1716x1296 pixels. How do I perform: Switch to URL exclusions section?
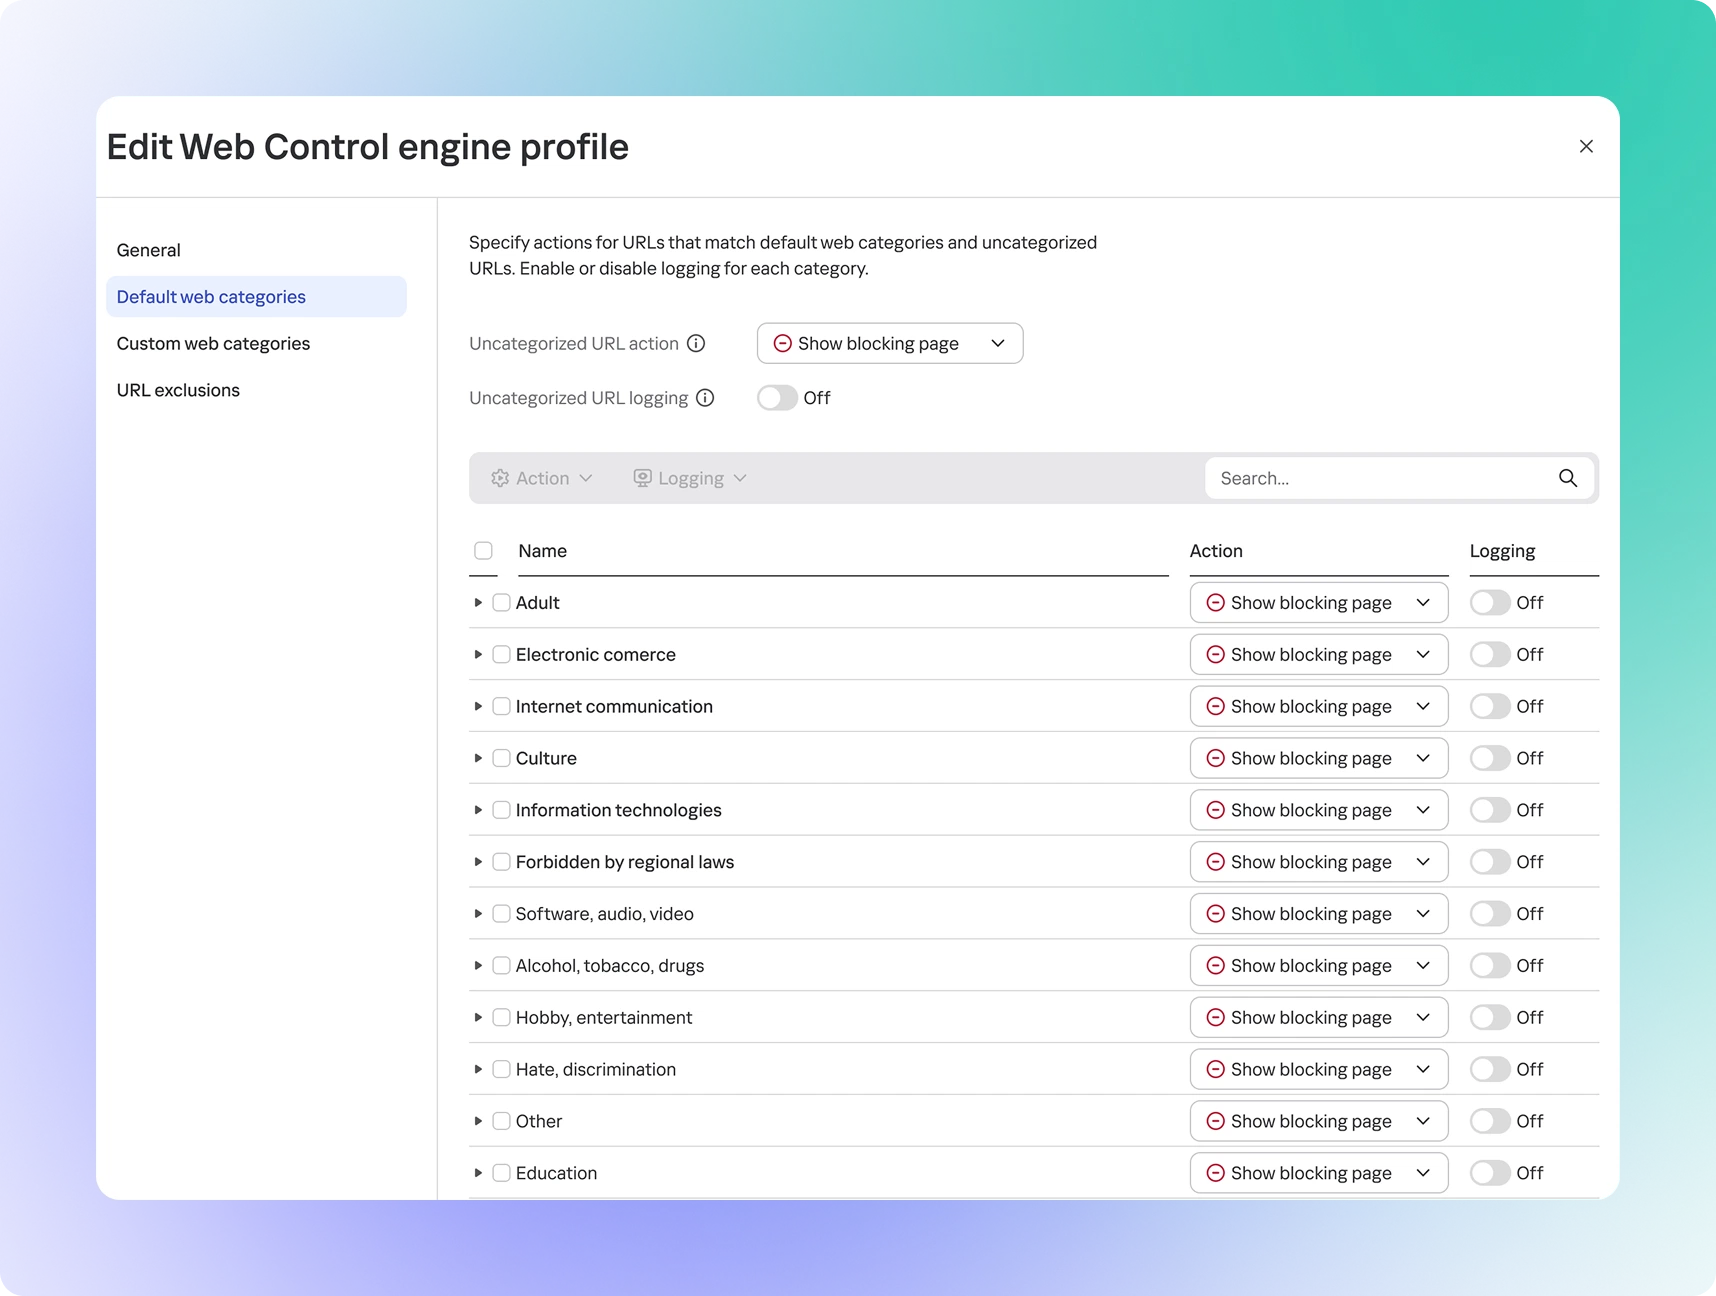point(178,390)
